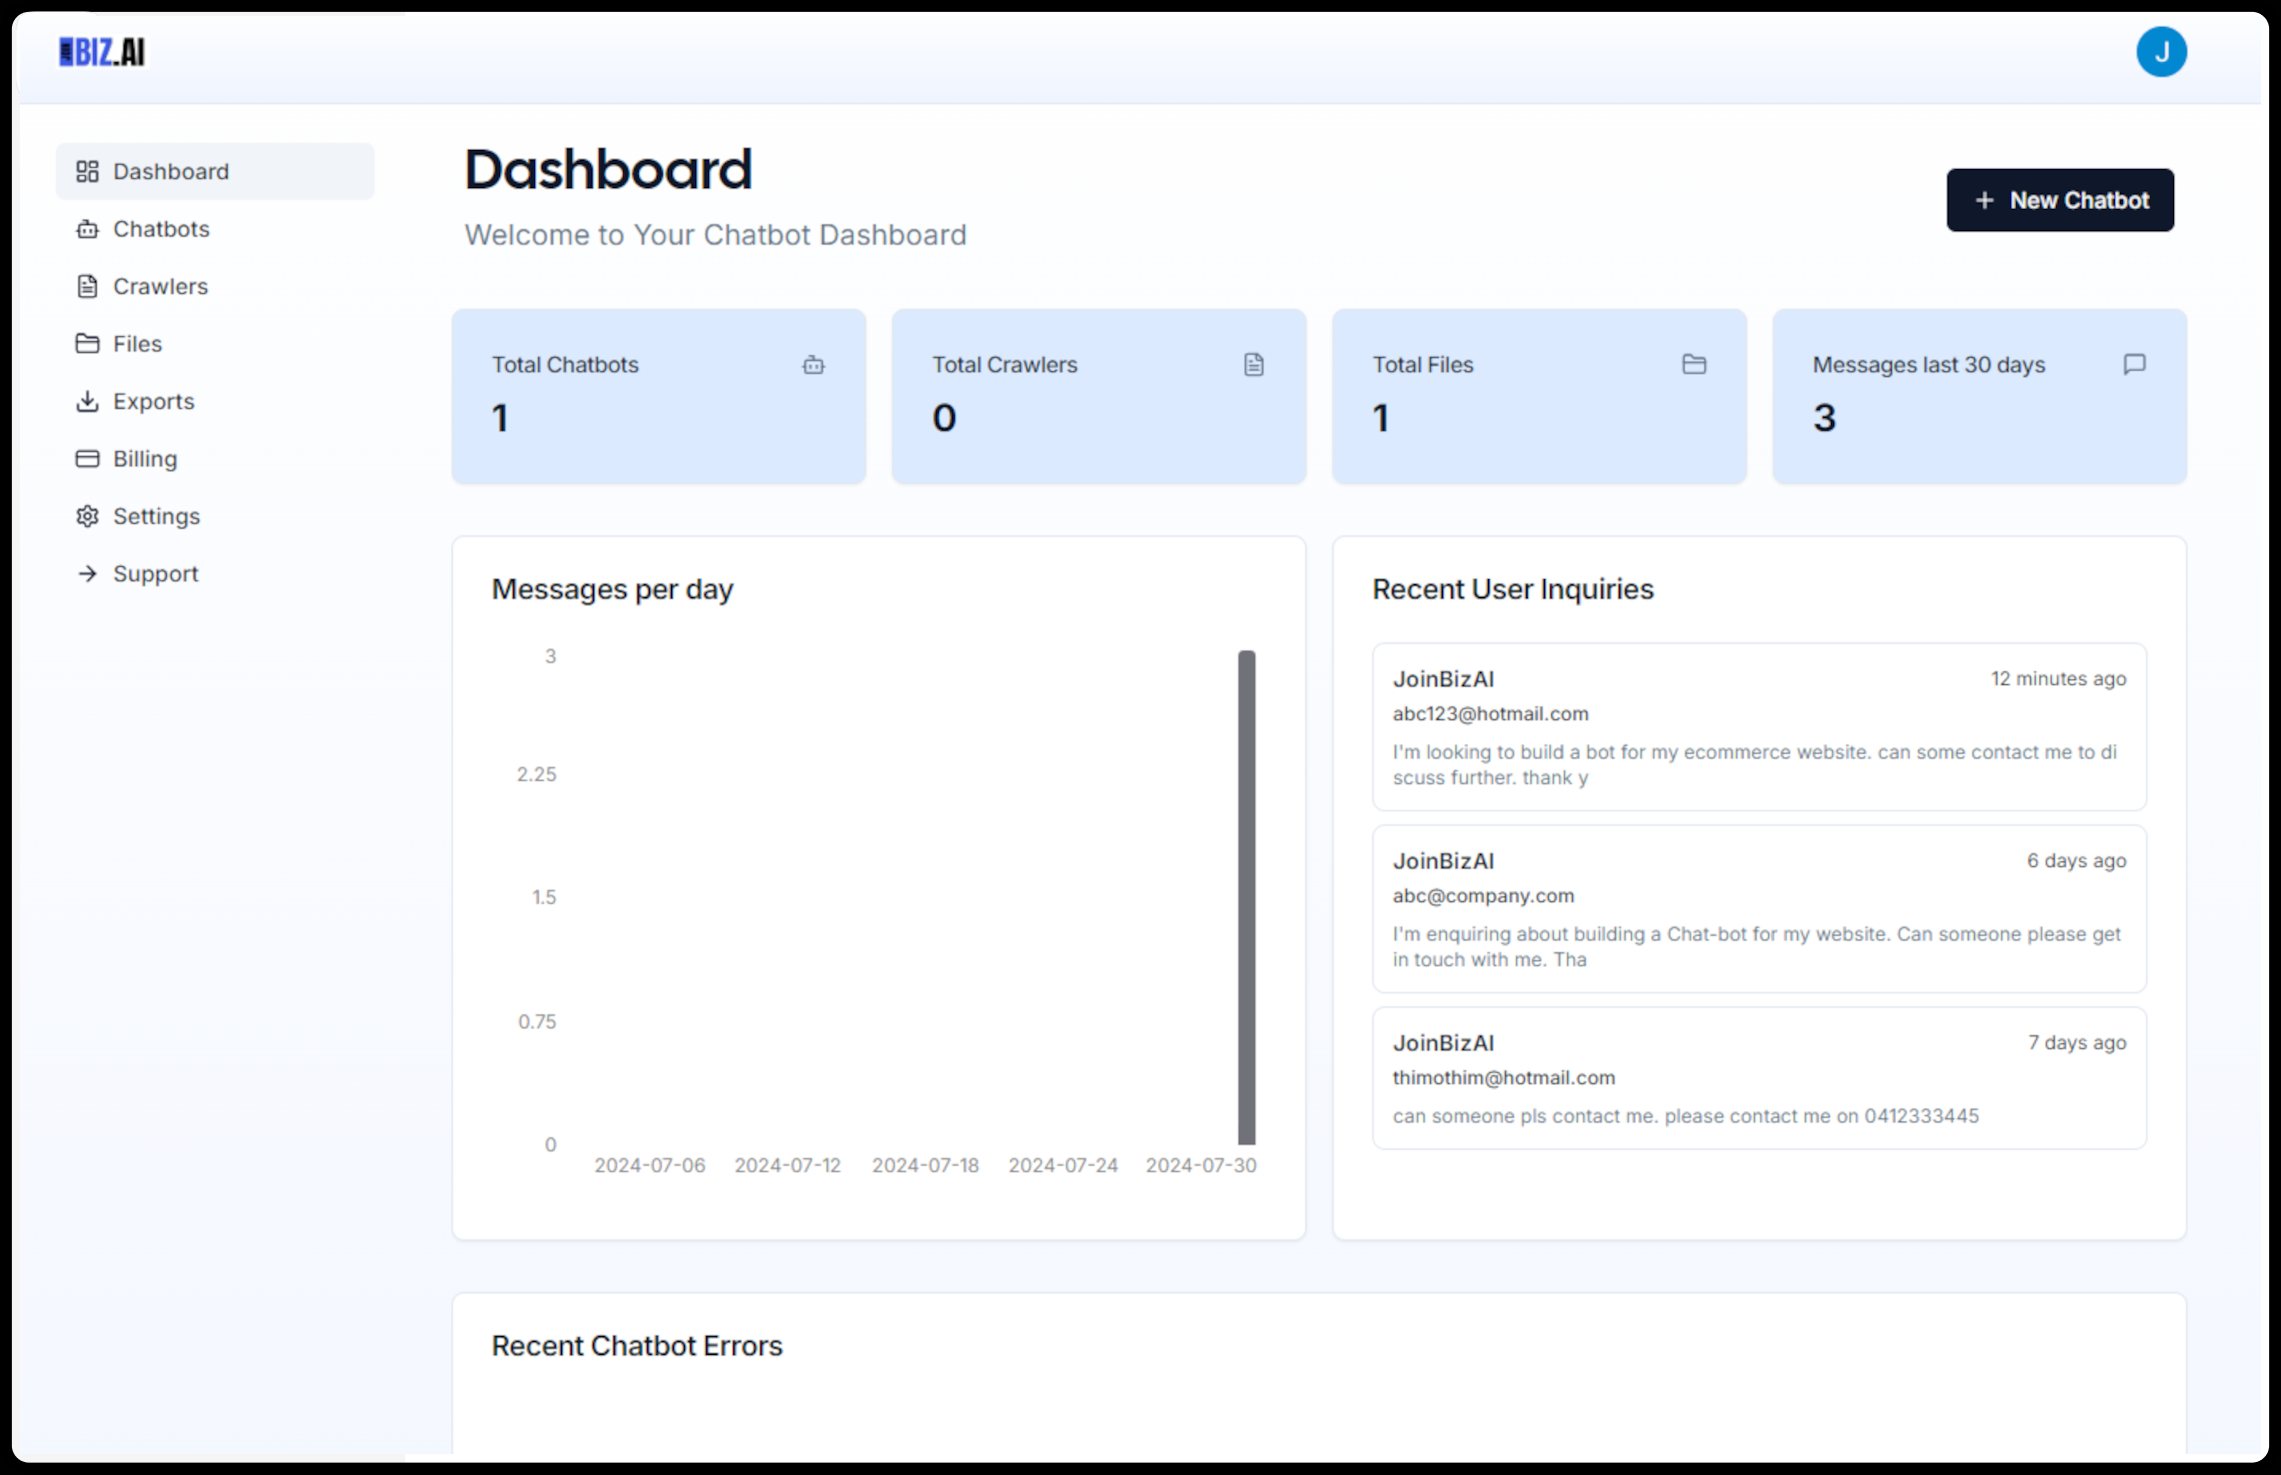Click the crawler document icon on Total Crawlers card
2281x1475 pixels.
pyautogui.click(x=1254, y=365)
